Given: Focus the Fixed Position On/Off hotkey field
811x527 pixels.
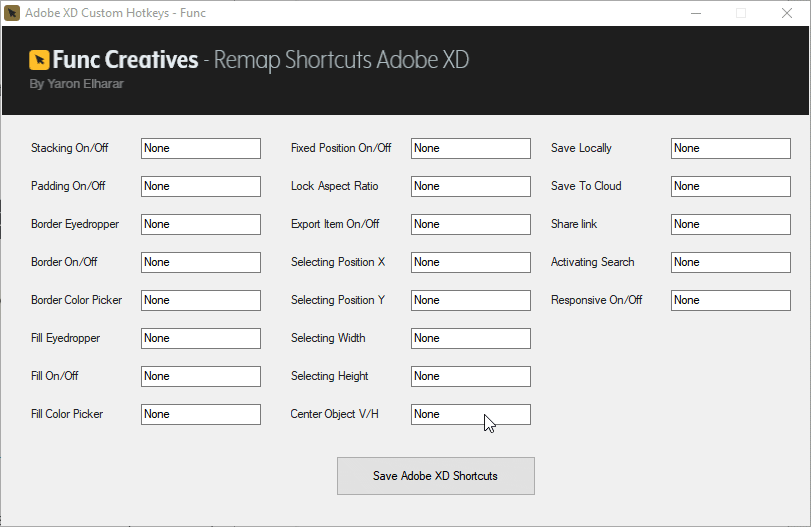Looking at the screenshot, I should [471, 148].
